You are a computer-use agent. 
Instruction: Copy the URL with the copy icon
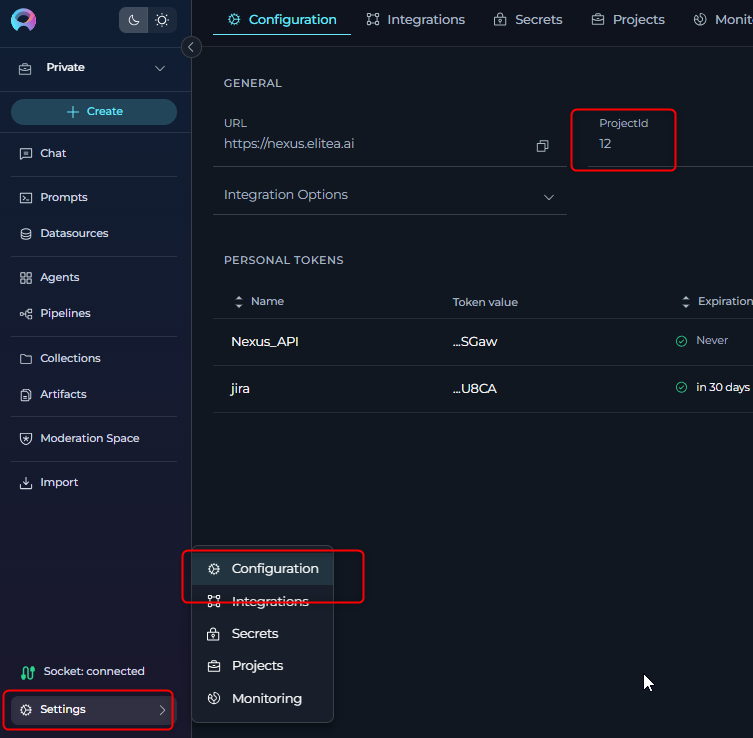(x=542, y=146)
